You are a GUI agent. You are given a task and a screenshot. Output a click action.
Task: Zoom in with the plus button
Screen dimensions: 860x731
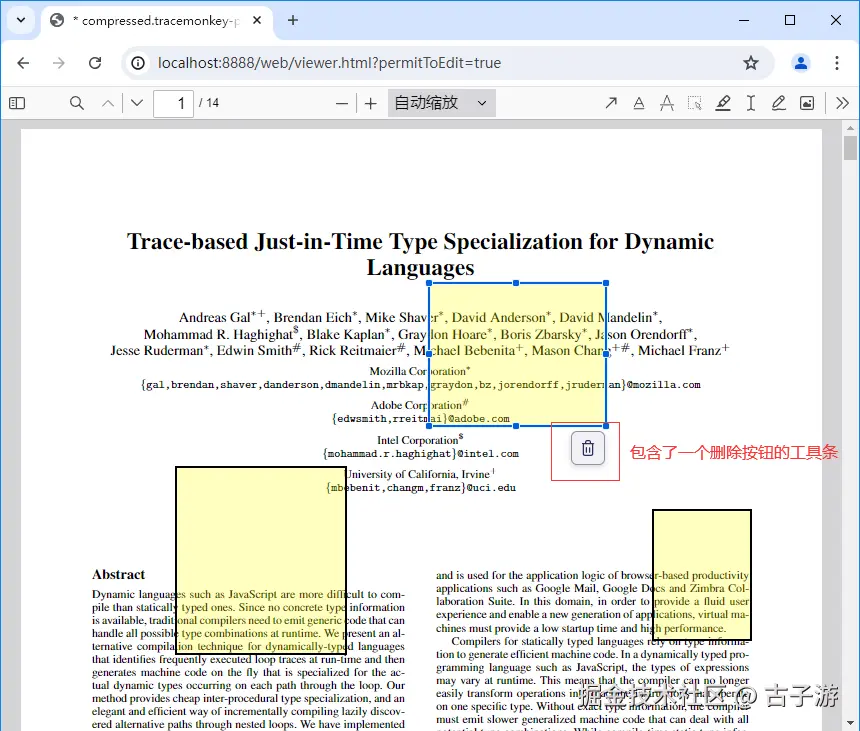tap(371, 103)
